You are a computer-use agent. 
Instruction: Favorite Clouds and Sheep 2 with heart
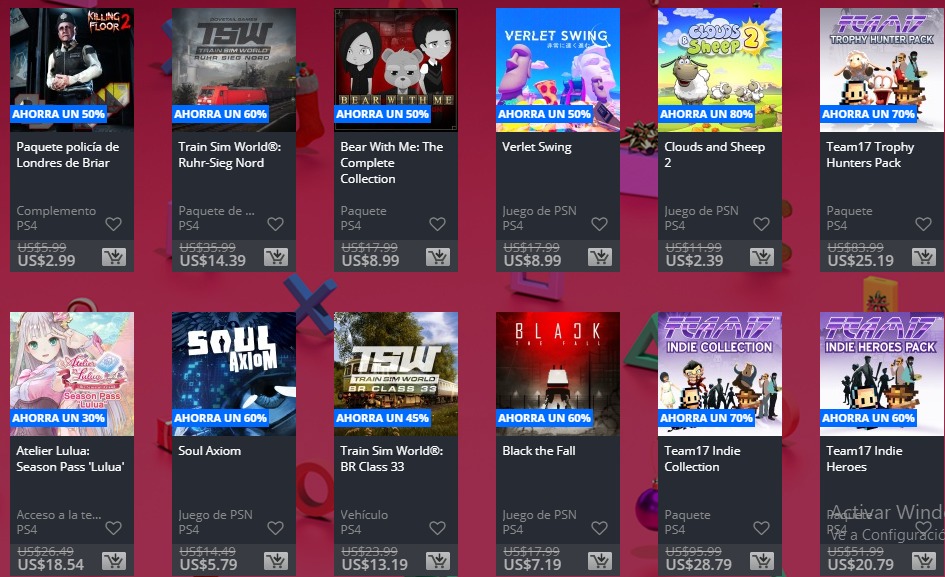coord(761,224)
